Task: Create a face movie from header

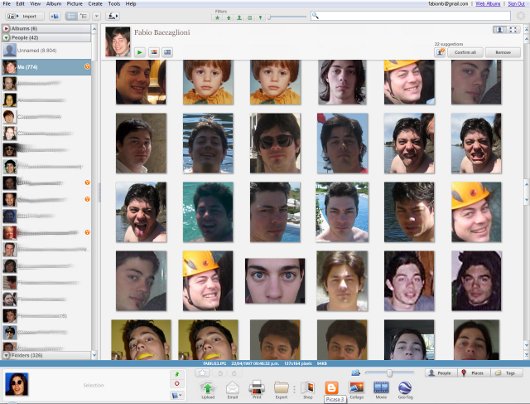Action: (x=167, y=52)
